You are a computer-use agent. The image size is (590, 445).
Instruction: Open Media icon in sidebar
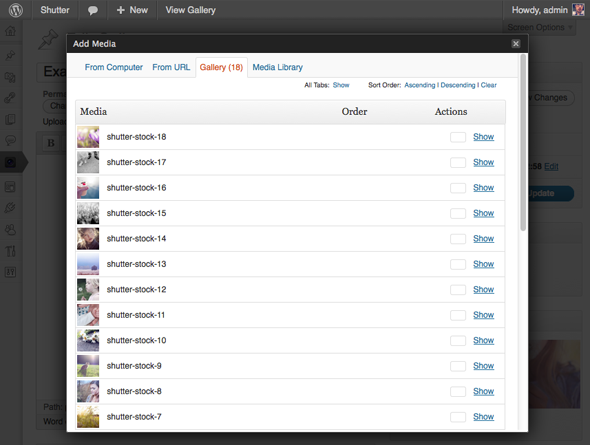pos(10,77)
